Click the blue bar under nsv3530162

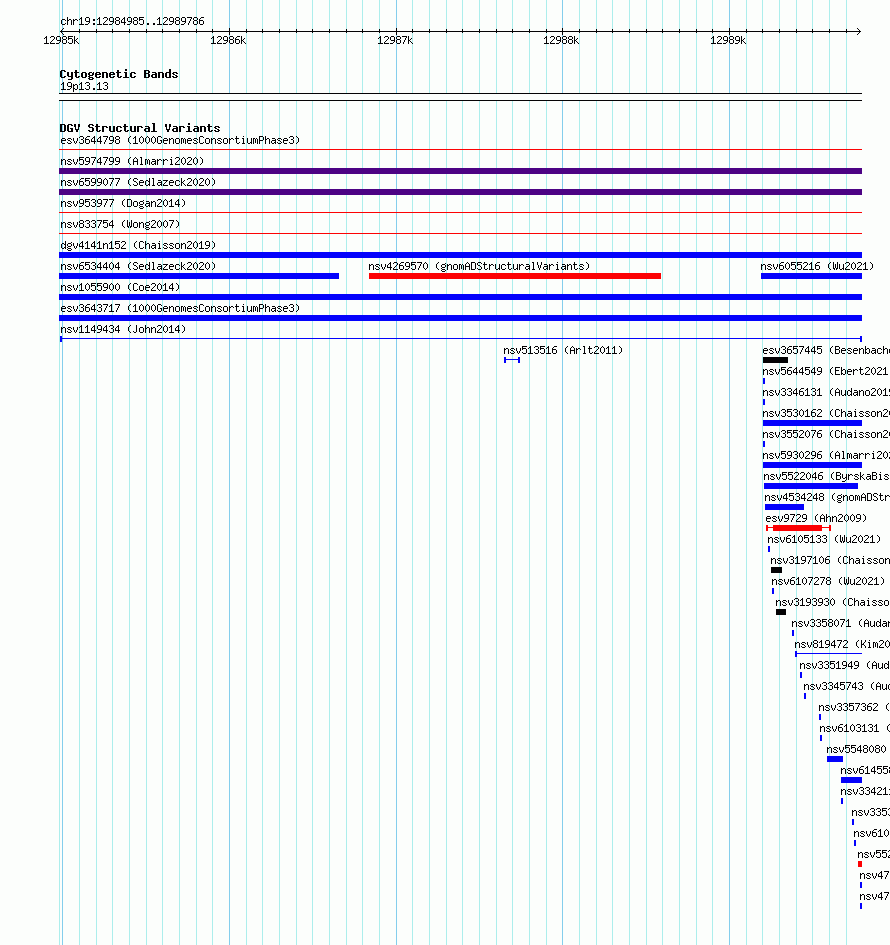coord(812,423)
